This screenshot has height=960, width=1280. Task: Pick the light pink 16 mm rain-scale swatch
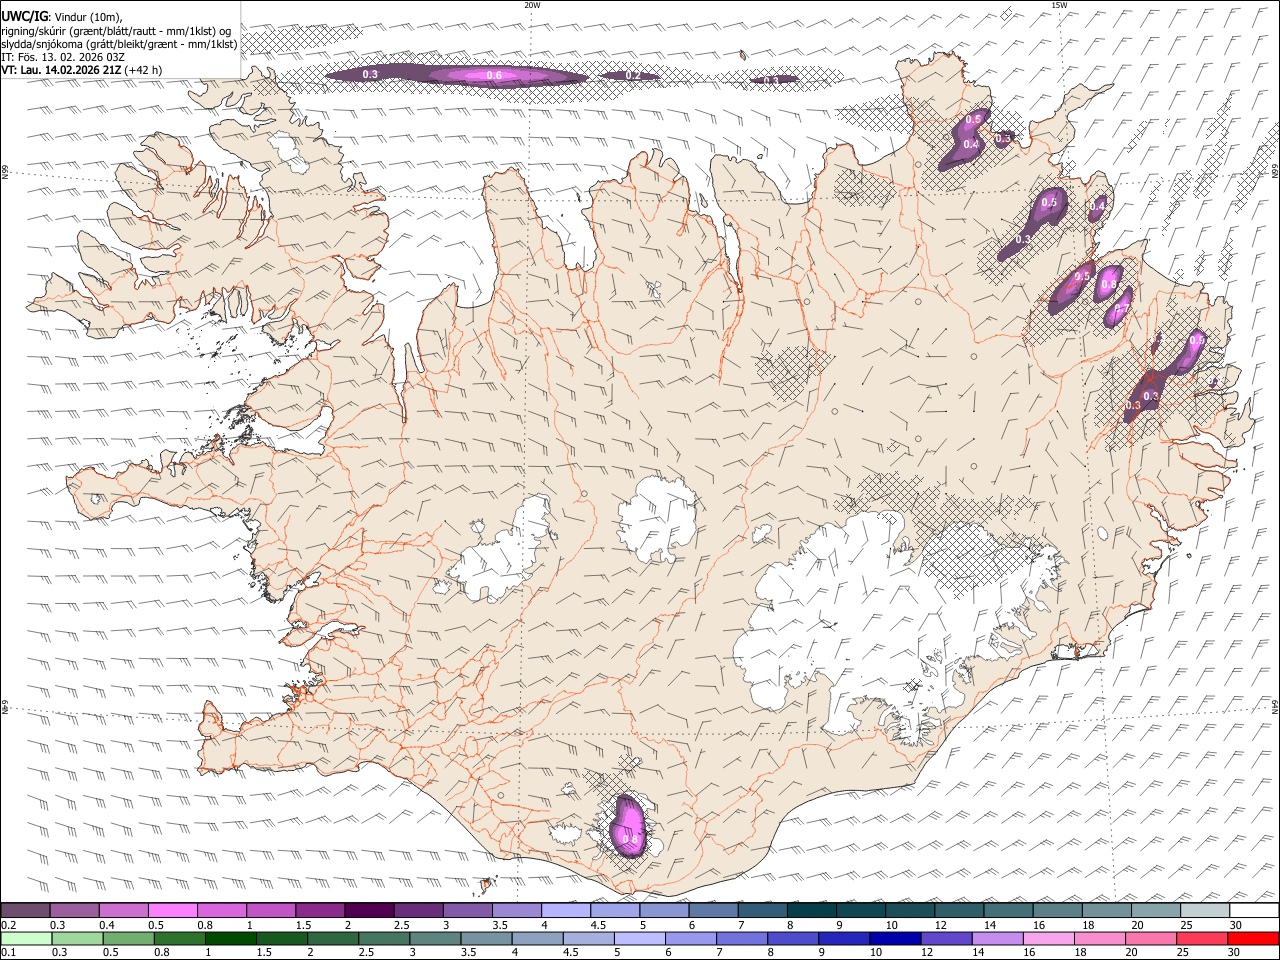1048,938
